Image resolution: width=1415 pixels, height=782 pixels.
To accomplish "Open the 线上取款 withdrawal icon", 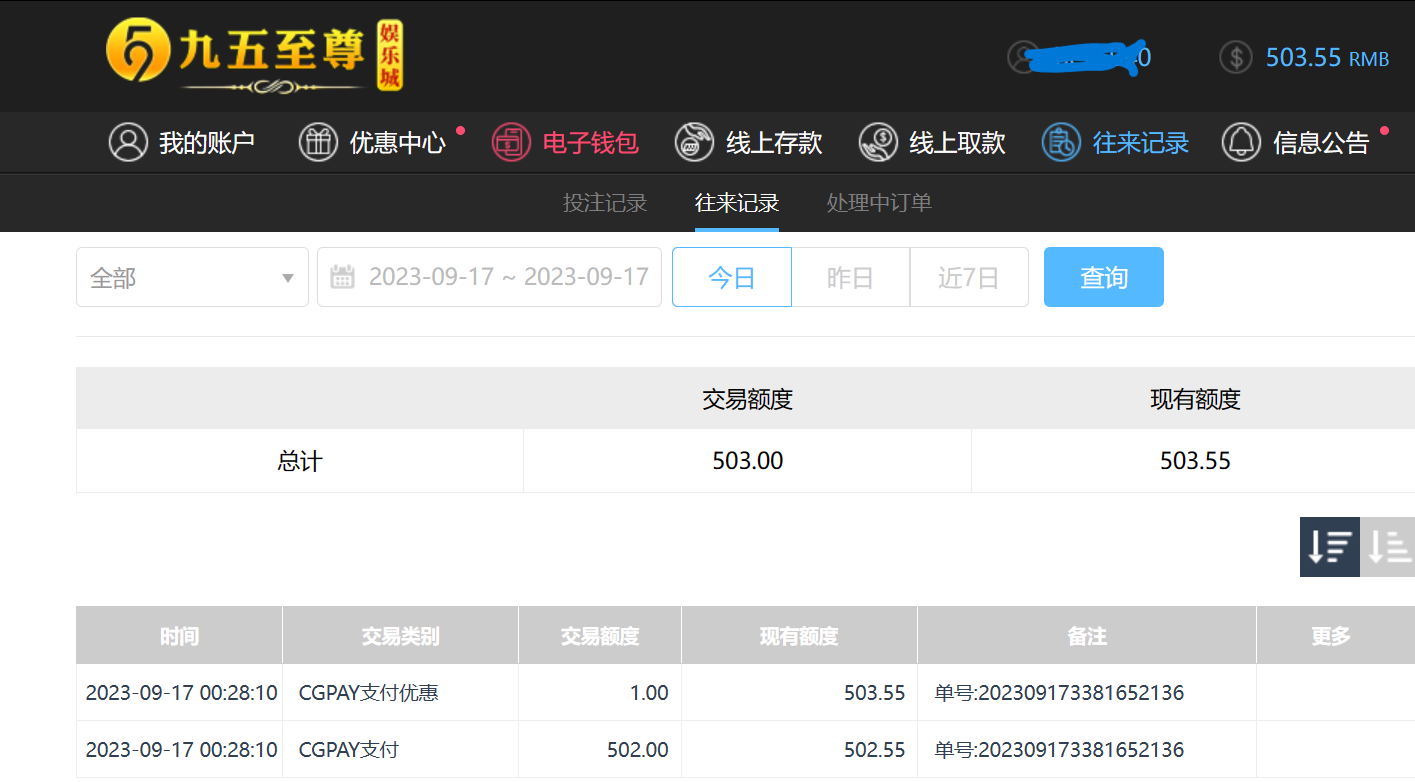I will (878, 142).
